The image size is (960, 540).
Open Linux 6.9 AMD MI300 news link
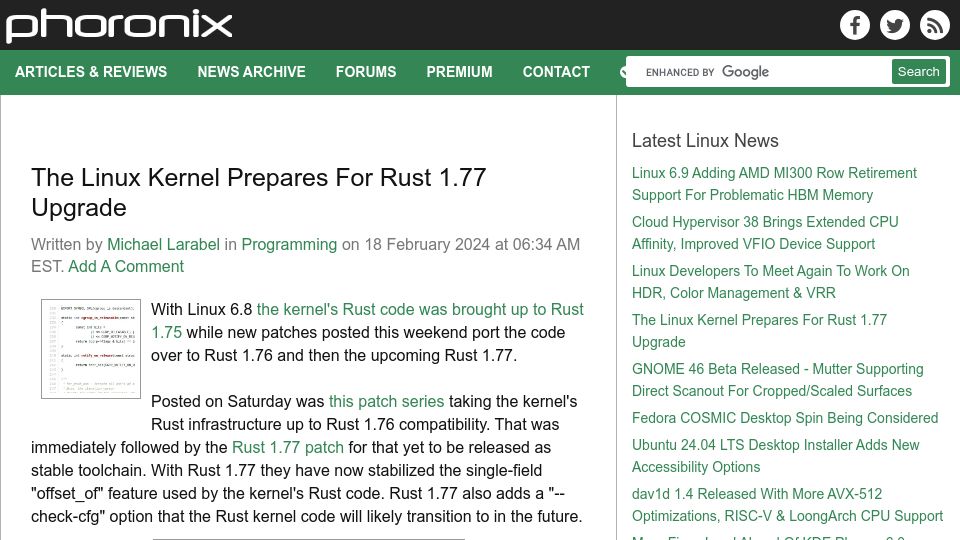point(774,184)
